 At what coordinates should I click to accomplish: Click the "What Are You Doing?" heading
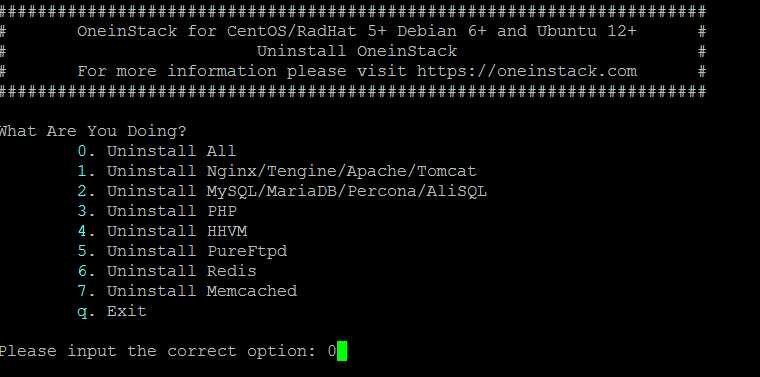coord(93,131)
